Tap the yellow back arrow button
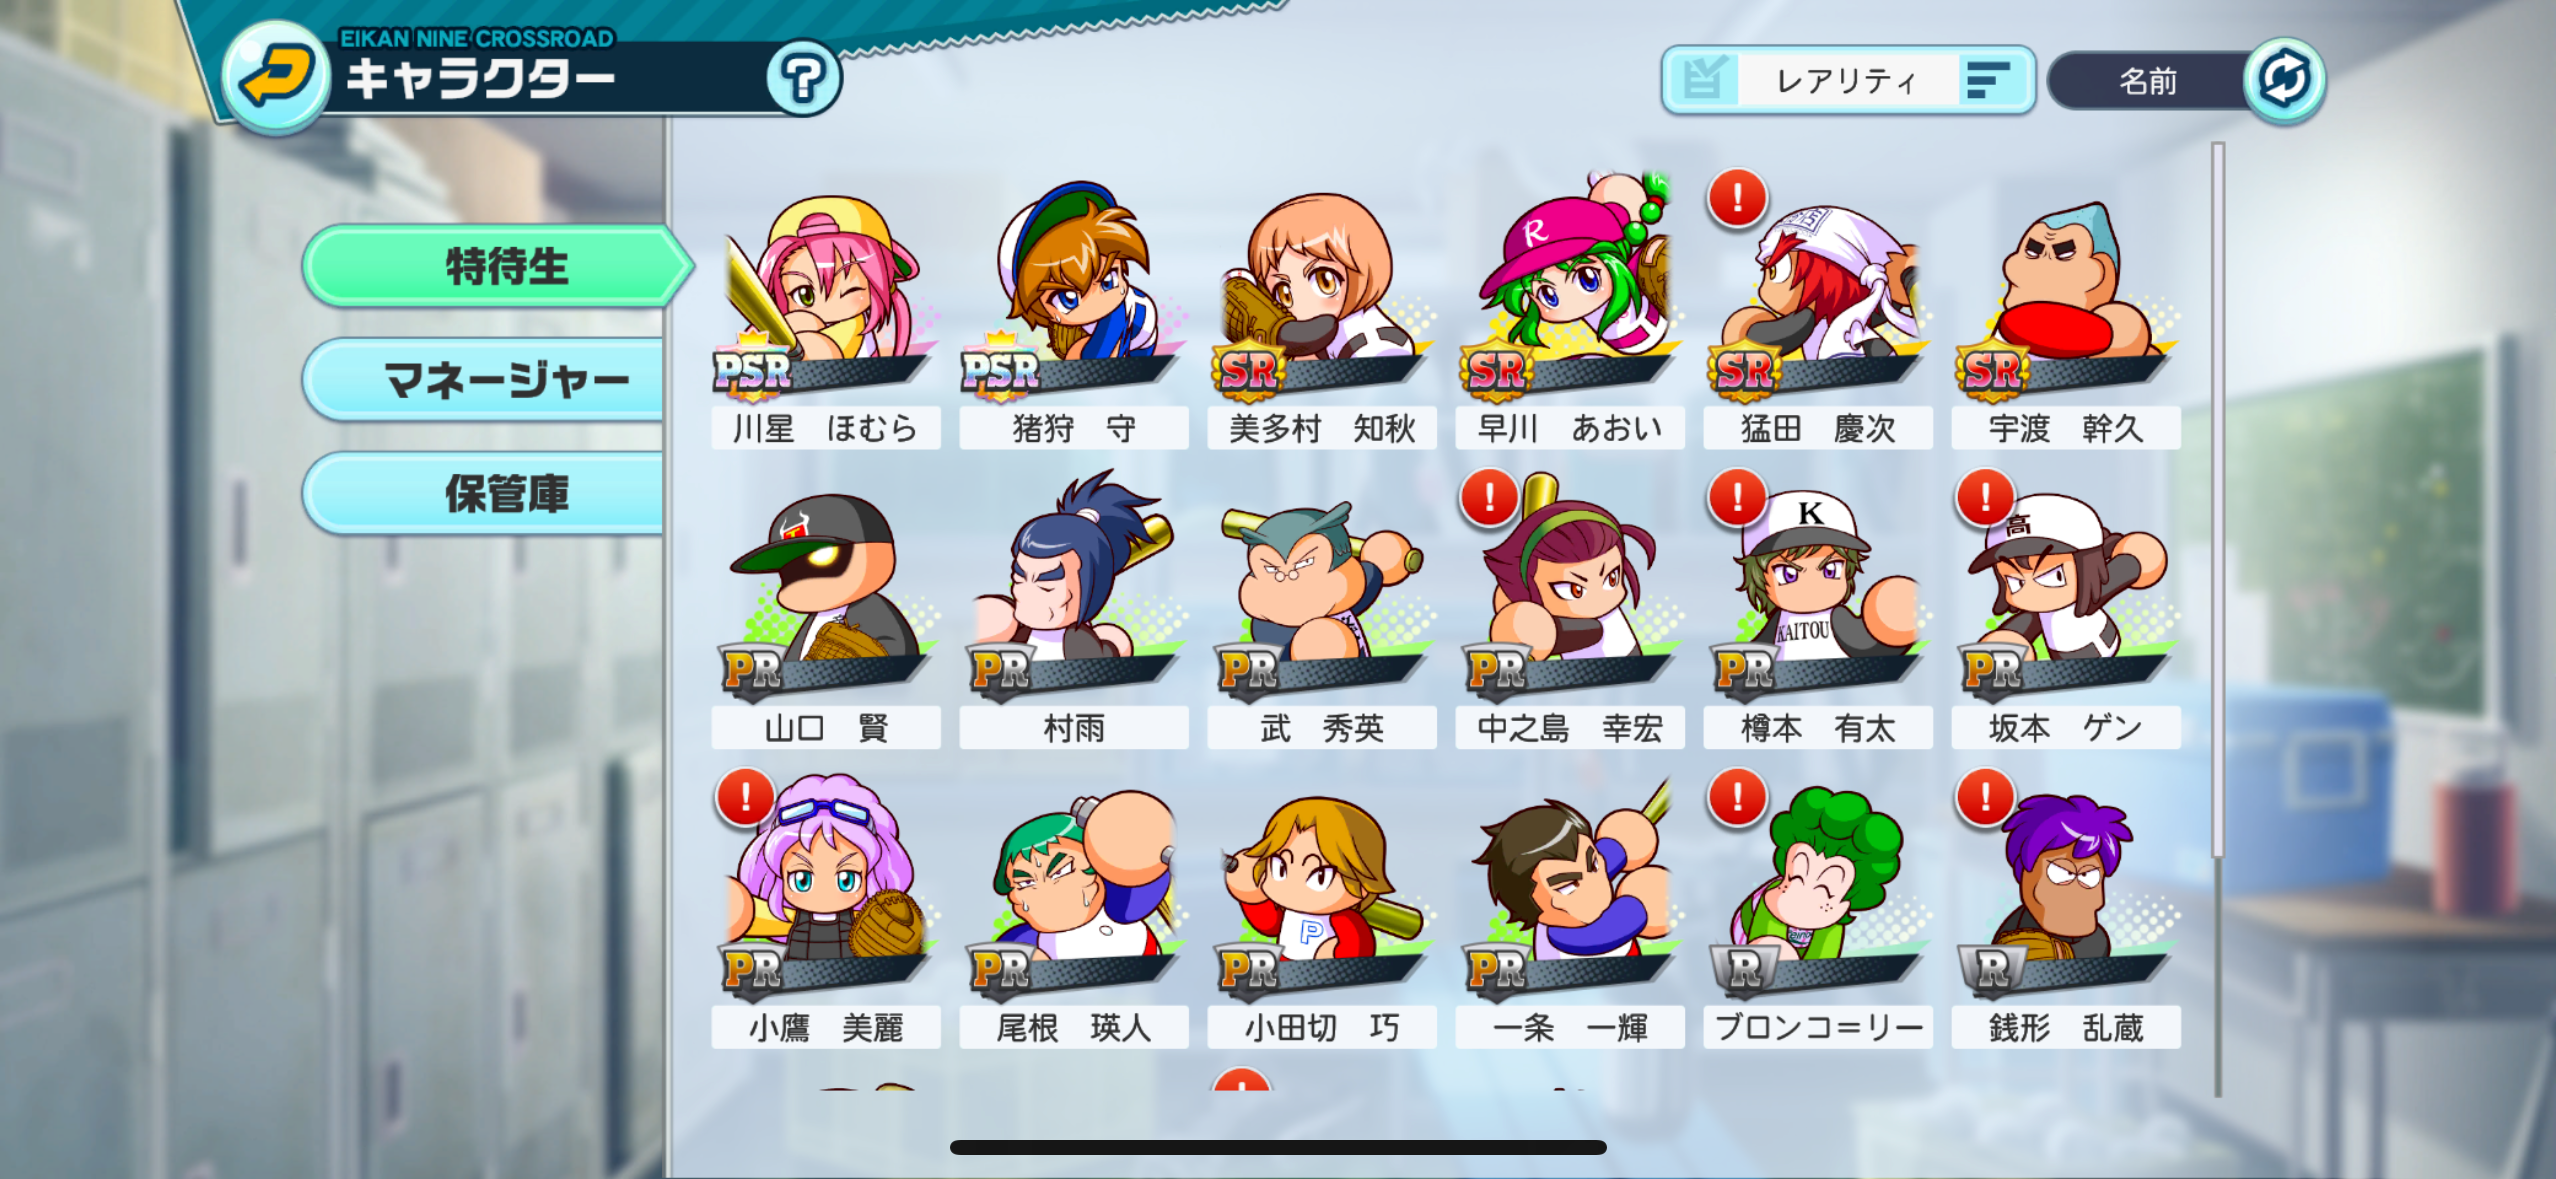The image size is (2556, 1179). pyautogui.click(x=275, y=77)
